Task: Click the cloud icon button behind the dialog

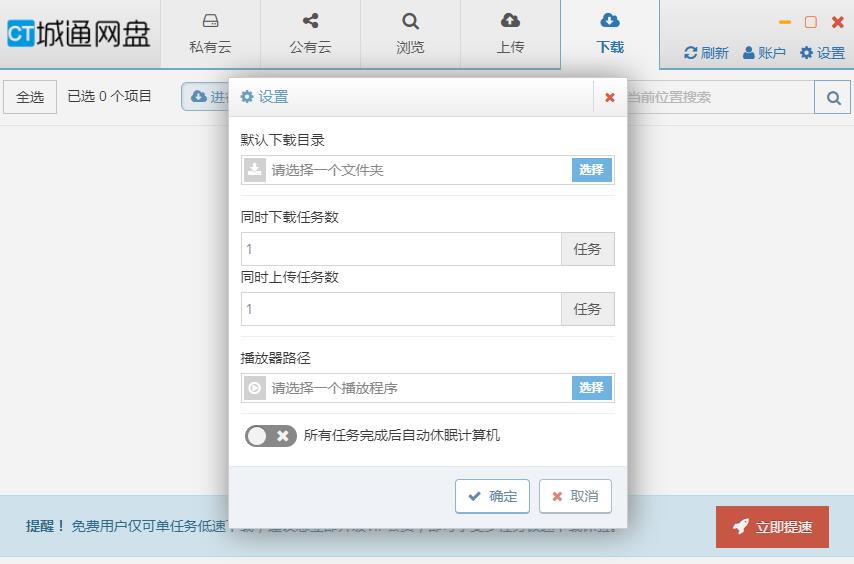Action: click(x=205, y=97)
